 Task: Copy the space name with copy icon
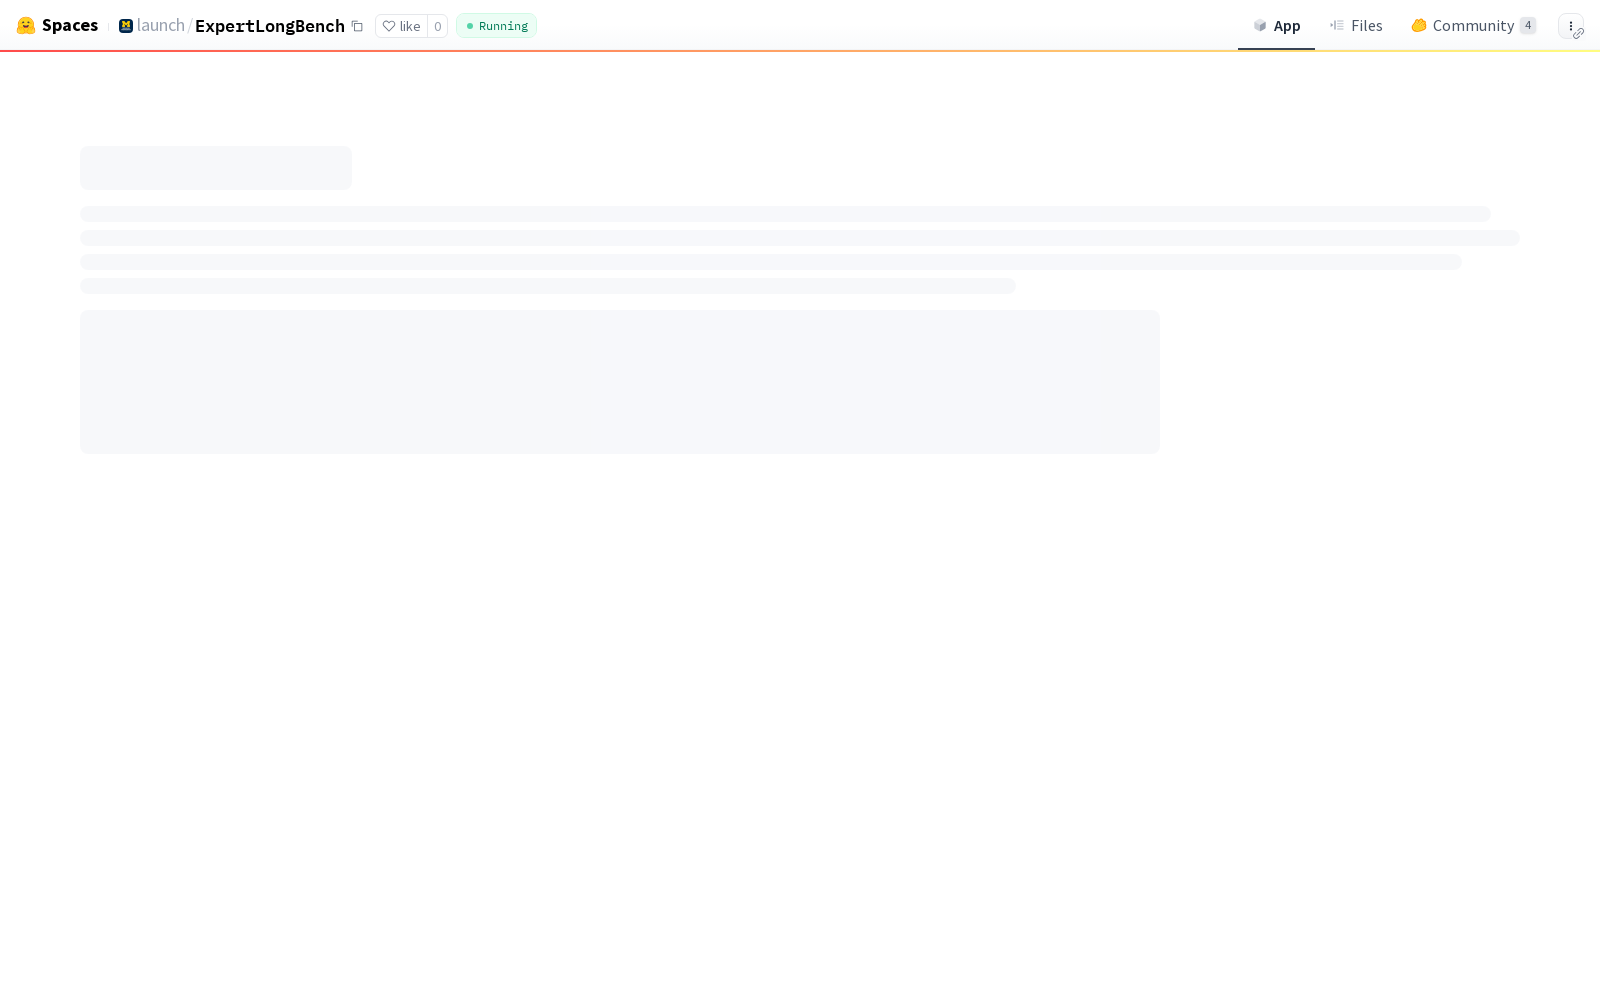[357, 26]
